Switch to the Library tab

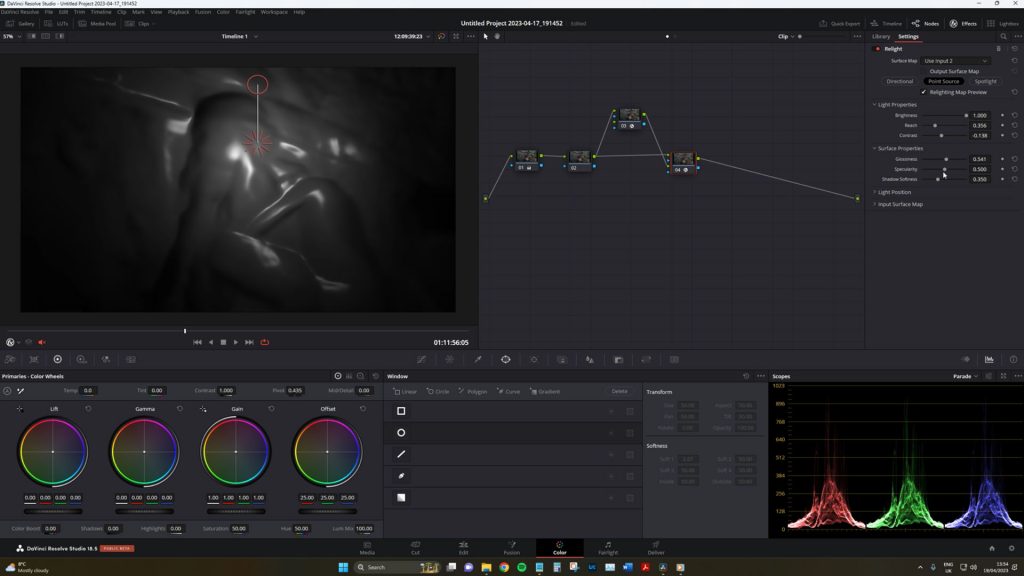click(881, 37)
